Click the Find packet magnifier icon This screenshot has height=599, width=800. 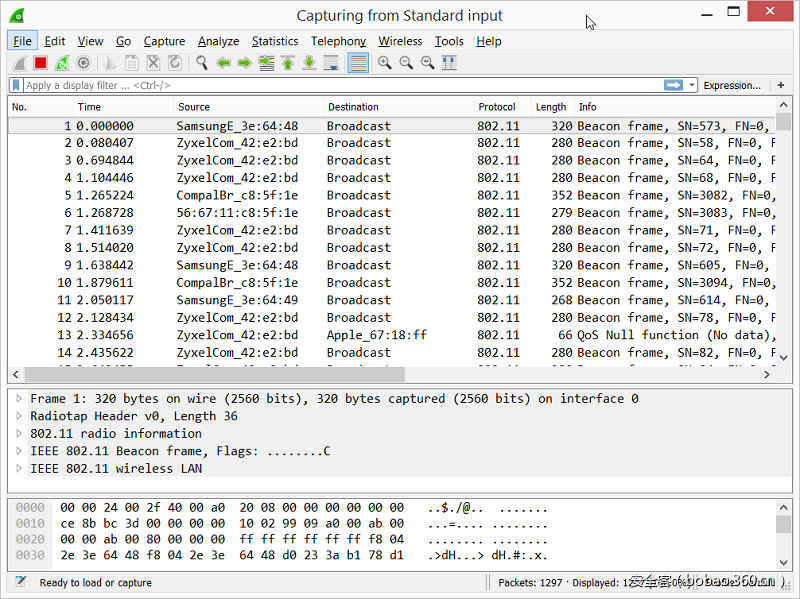pyautogui.click(x=201, y=63)
